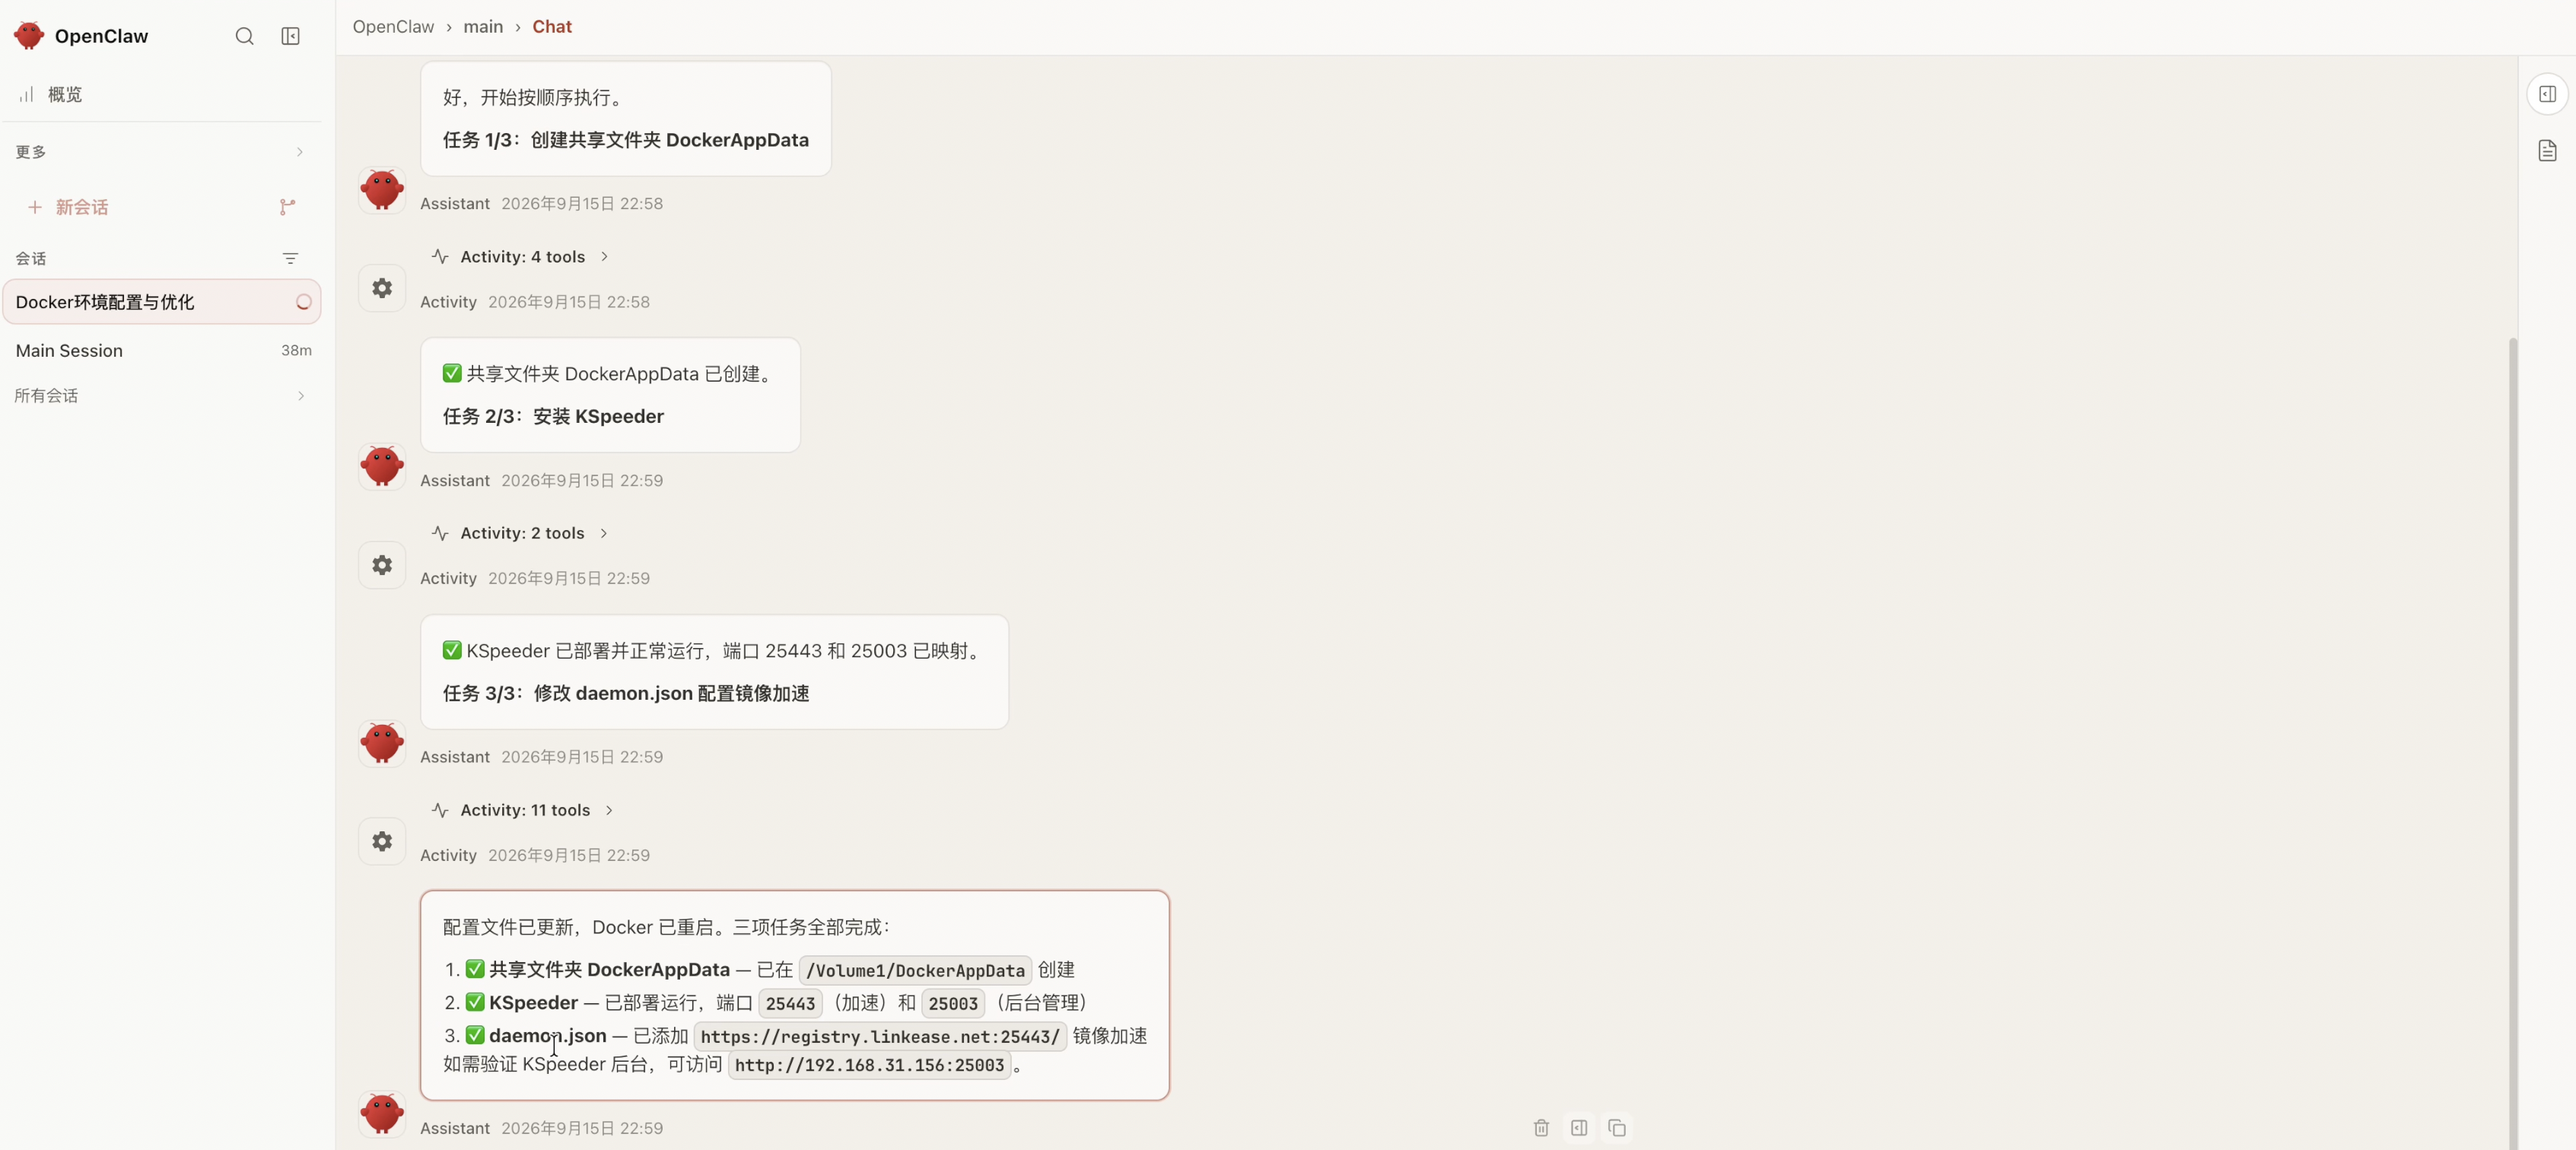Click pulse icon next to Activity: 2 tools
The width and height of the screenshot is (2576, 1150).
(440, 534)
